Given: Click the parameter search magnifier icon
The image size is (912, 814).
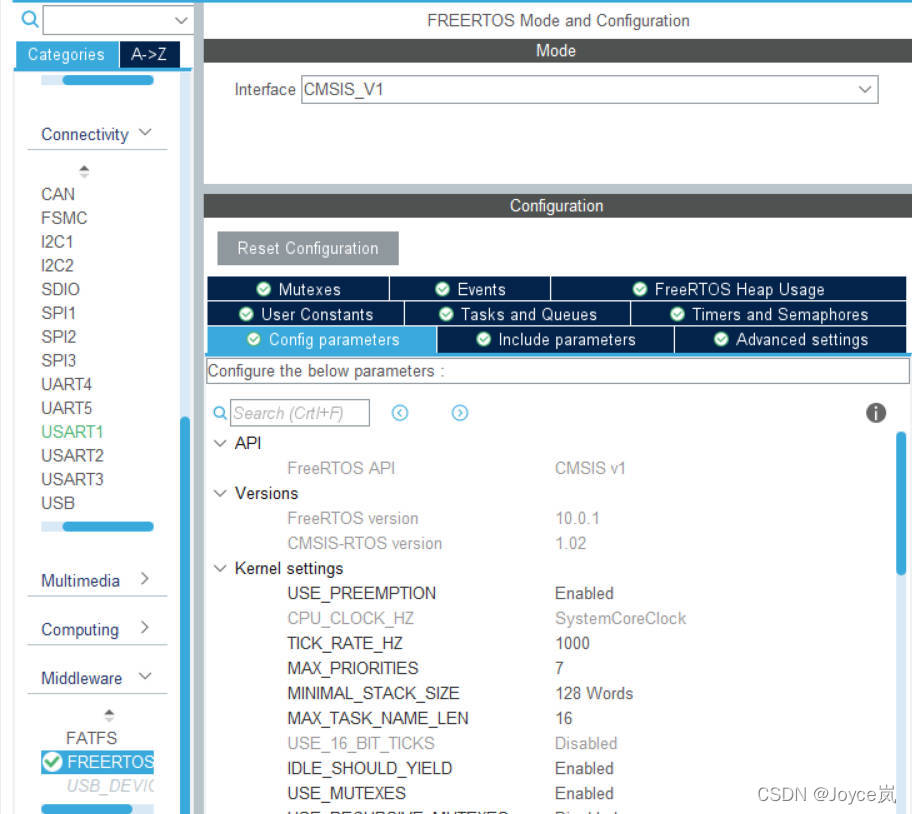Looking at the screenshot, I should [x=220, y=413].
